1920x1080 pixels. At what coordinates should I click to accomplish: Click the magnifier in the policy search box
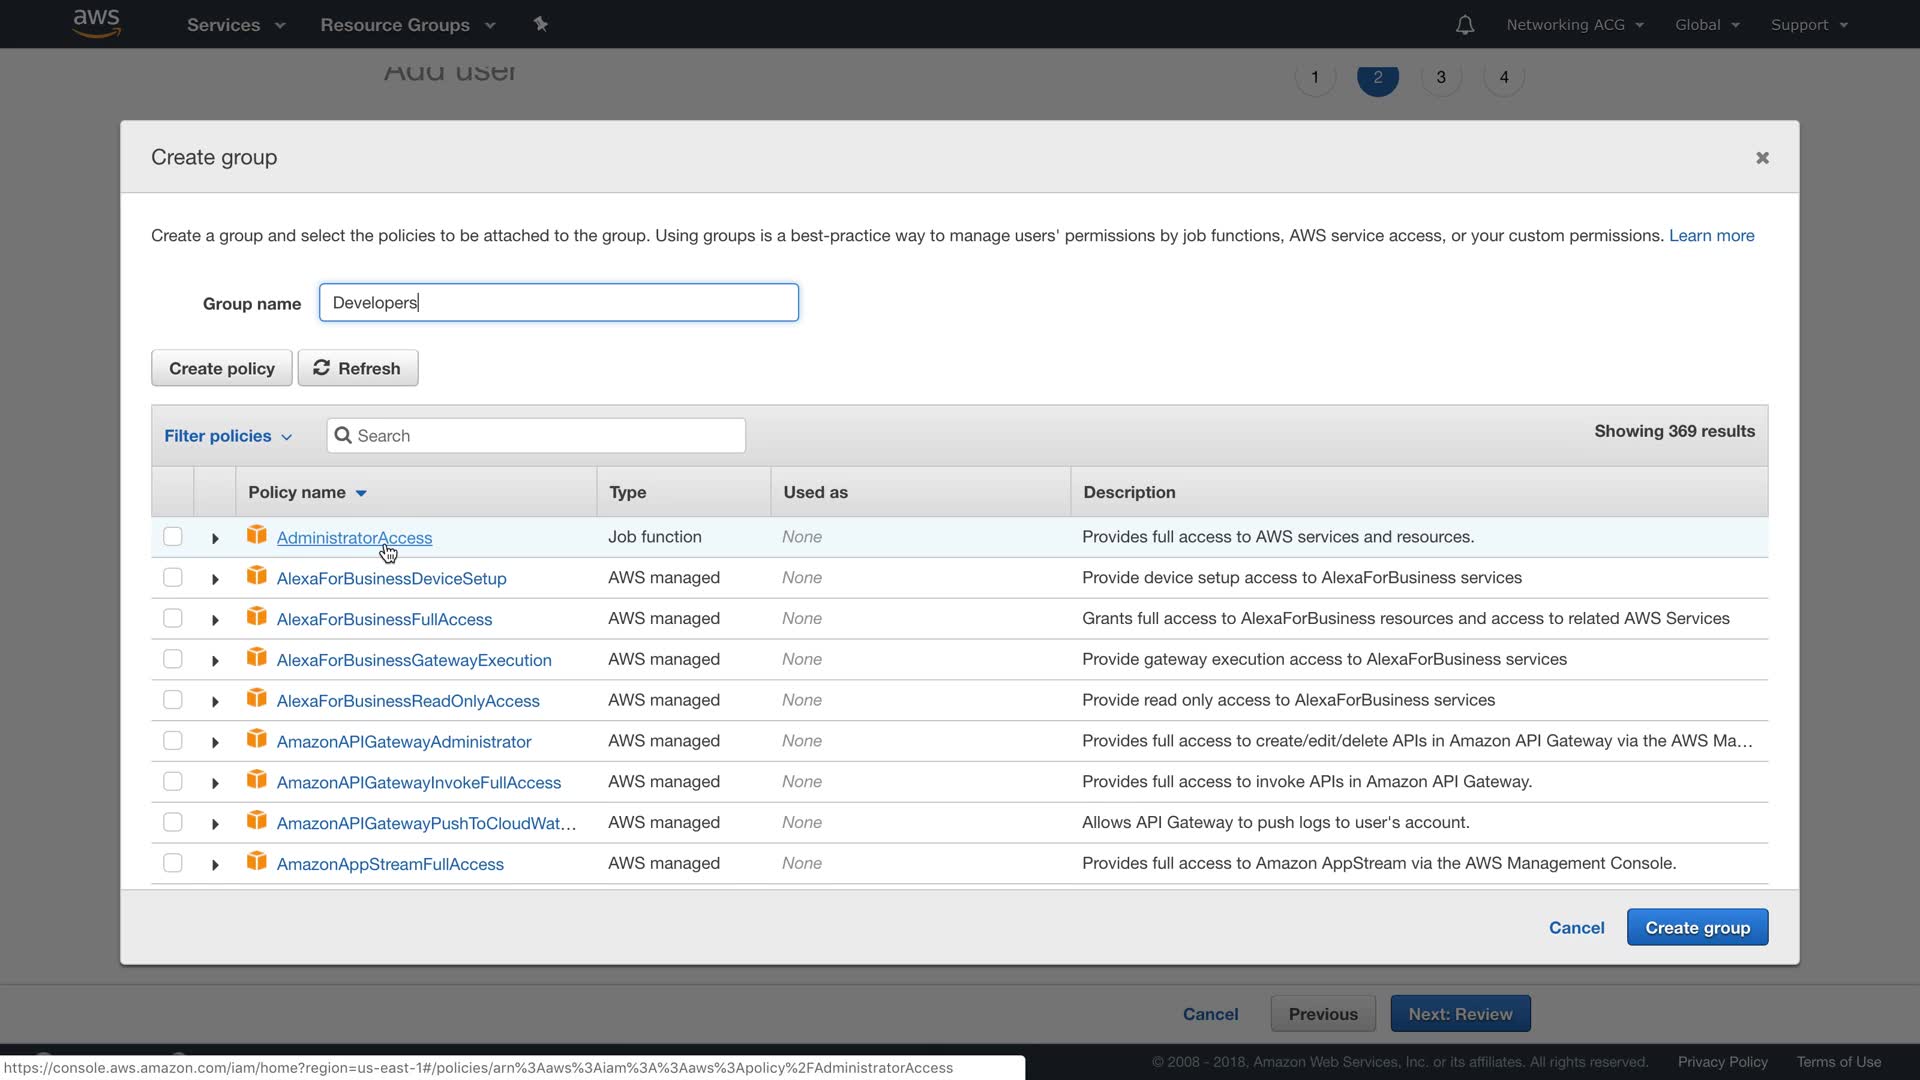tap(343, 435)
